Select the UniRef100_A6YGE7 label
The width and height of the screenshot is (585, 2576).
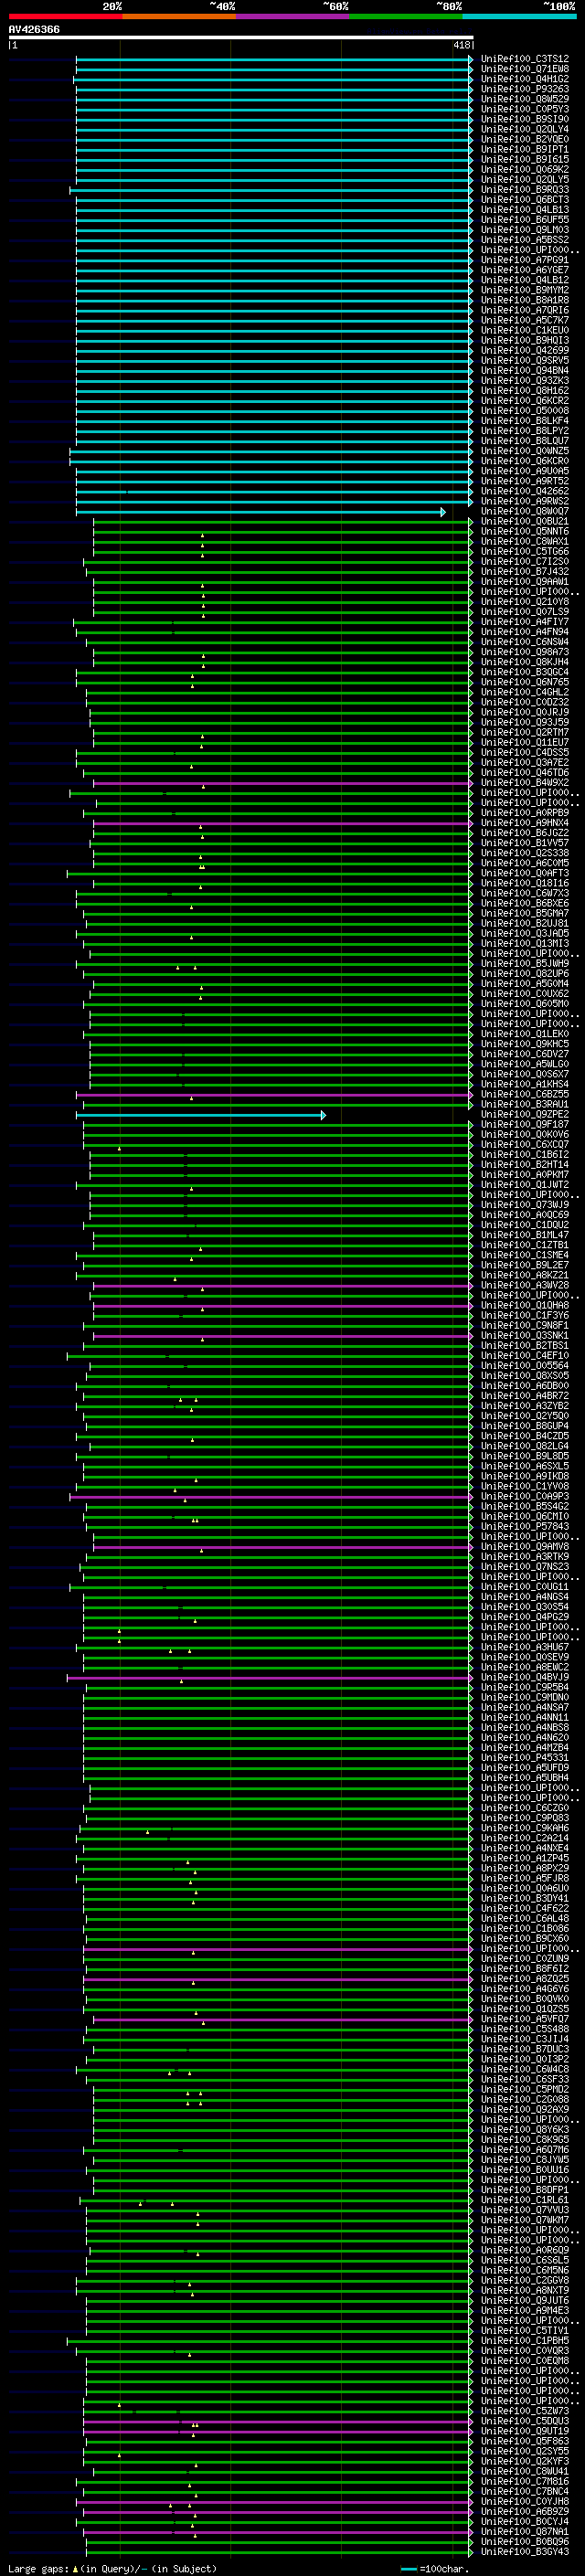coord(524,270)
